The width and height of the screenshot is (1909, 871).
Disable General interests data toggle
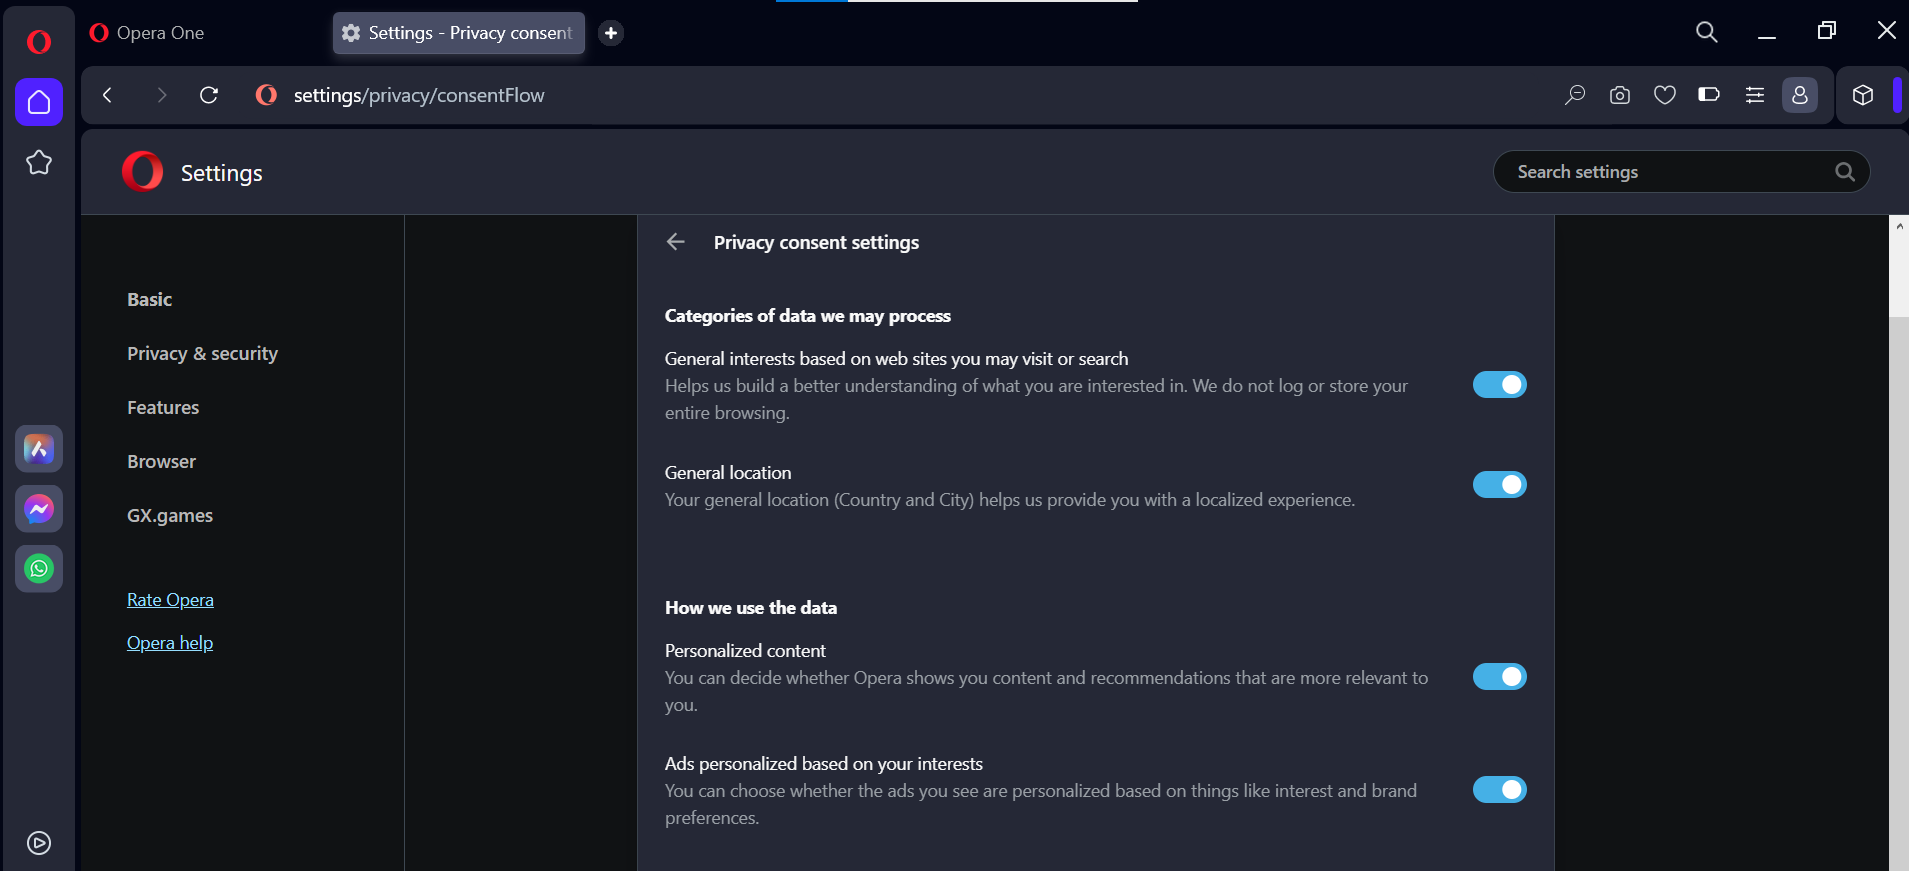click(1499, 385)
